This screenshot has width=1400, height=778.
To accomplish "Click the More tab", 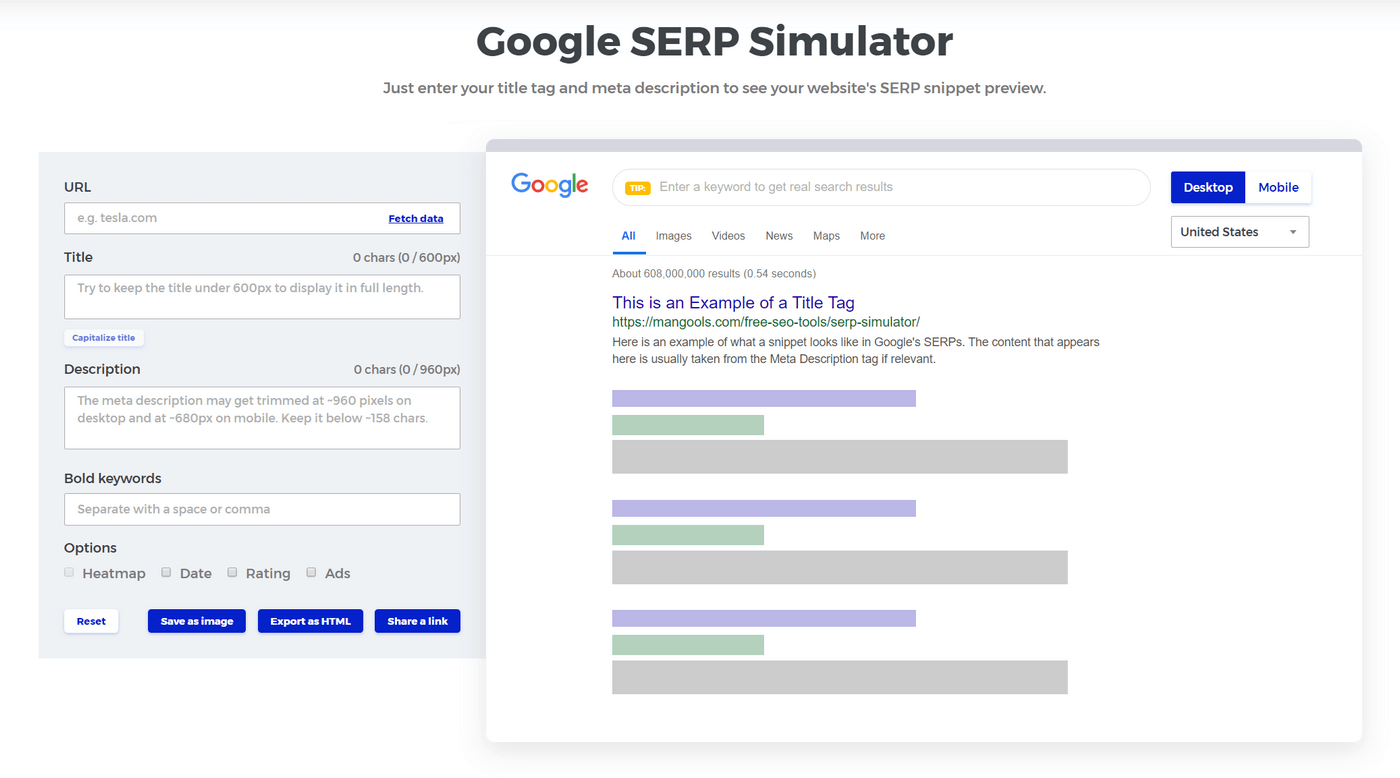I will [872, 236].
